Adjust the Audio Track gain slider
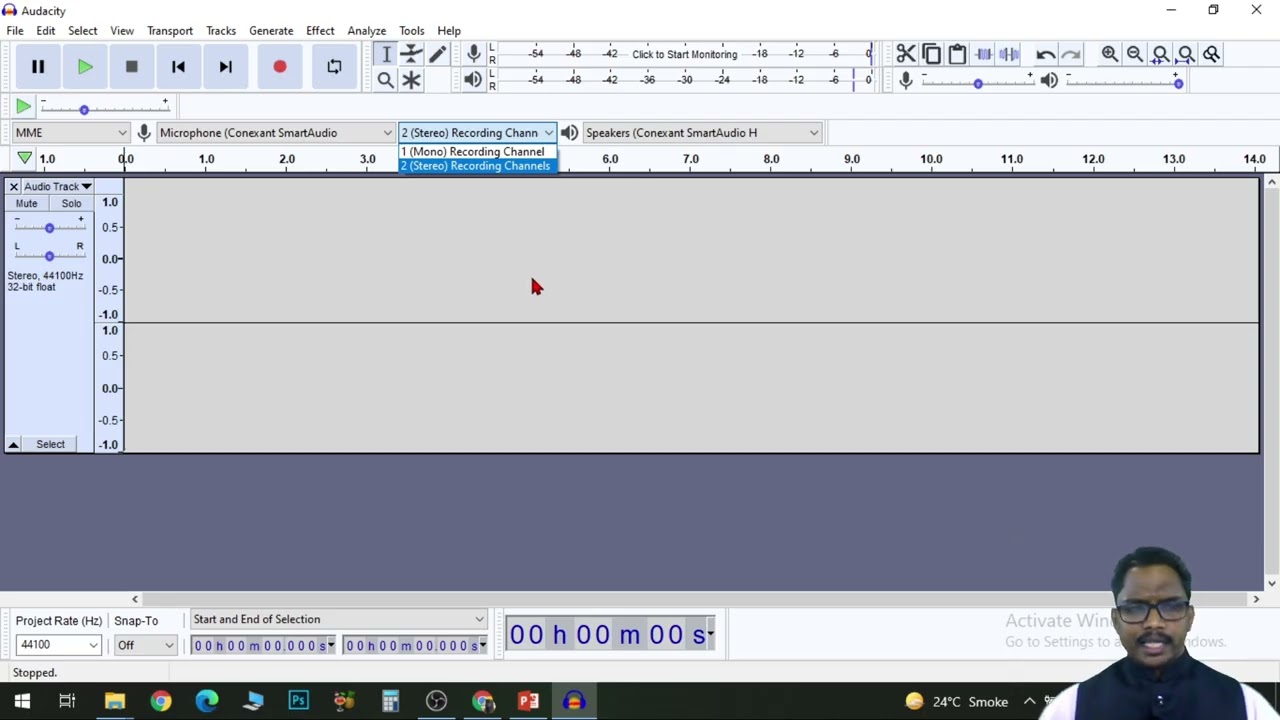Screen dimensions: 1280x720 [49, 228]
